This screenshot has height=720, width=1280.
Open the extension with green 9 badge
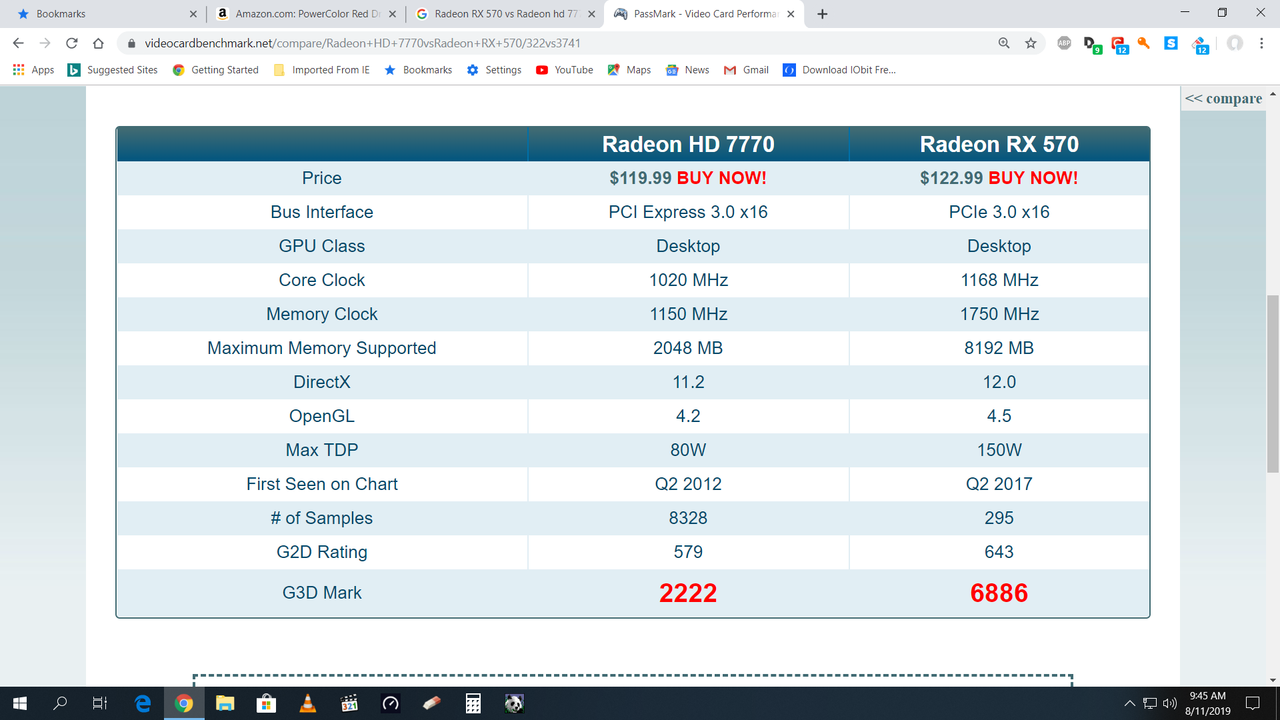[x=1092, y=44]
